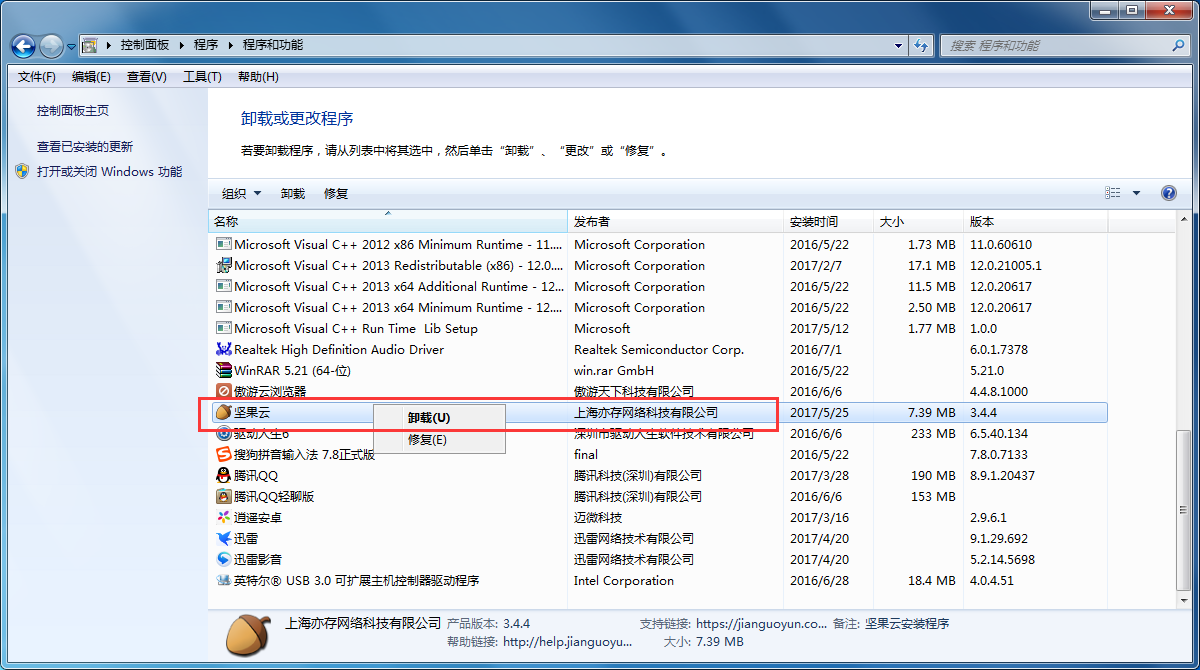Open 打开或关闭 Windows 功能 link
Image resolution: width=1200 pixels, height=670 pixels.
pos(110,171)
